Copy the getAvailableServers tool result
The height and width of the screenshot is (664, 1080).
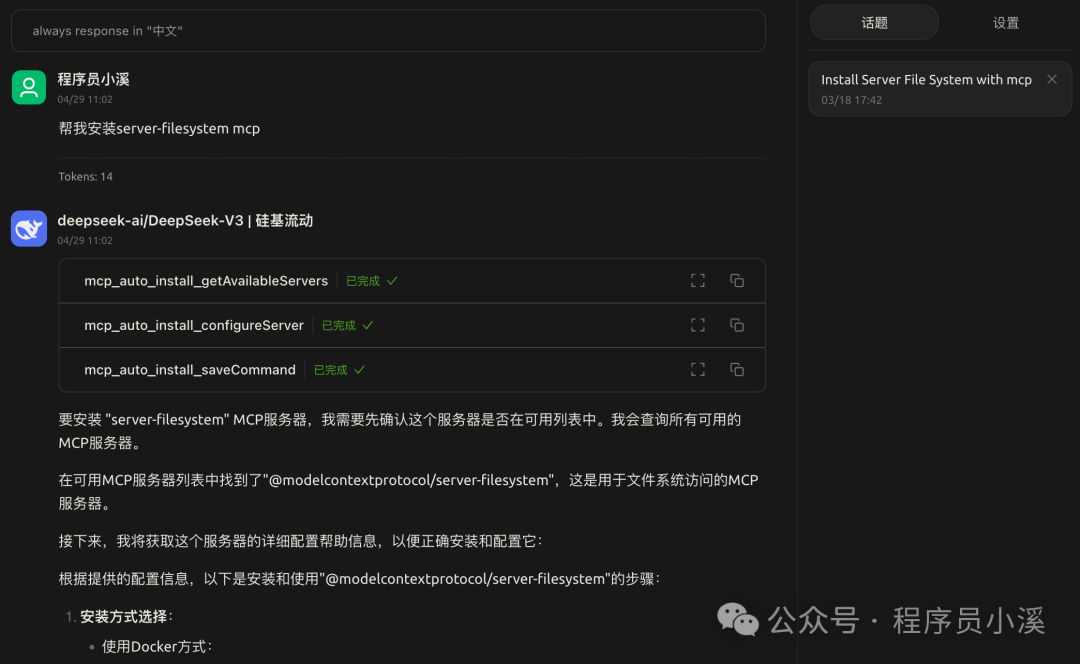(737, 280)
